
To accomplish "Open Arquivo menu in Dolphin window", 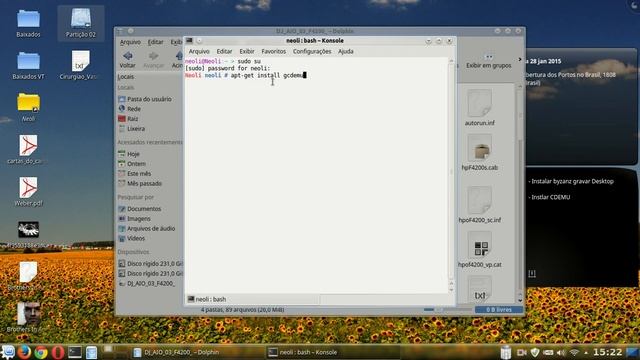I will (130, 42).
